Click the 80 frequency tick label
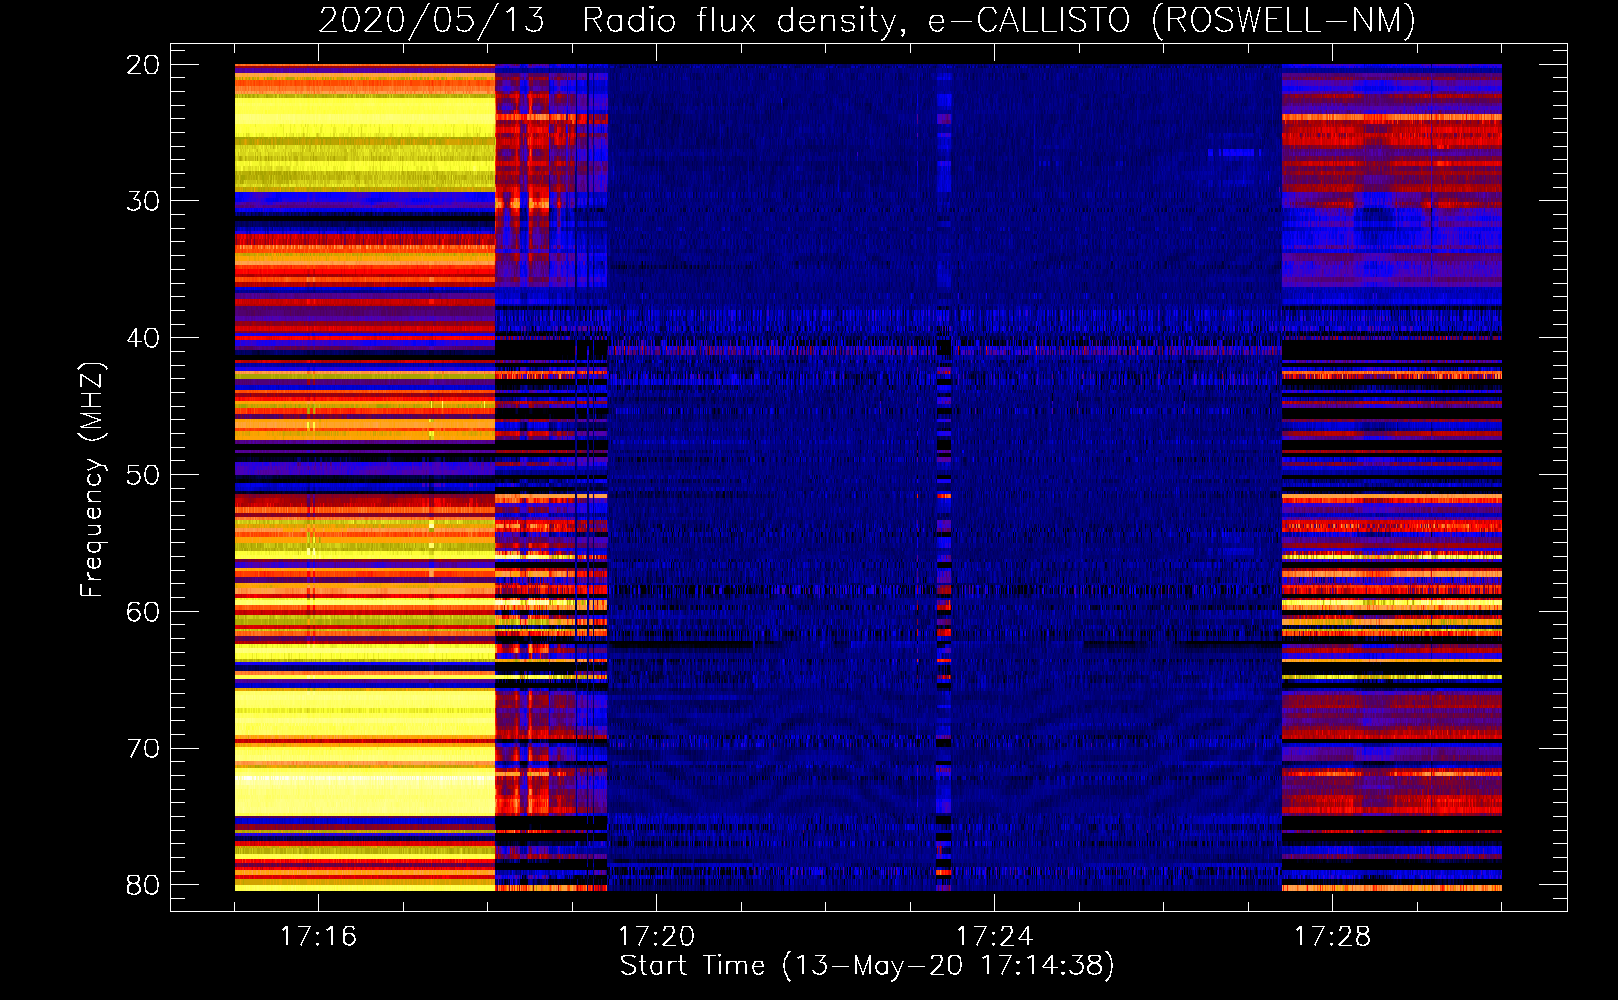This screenshot has height=1000, width=1618. tap(143, 885)
